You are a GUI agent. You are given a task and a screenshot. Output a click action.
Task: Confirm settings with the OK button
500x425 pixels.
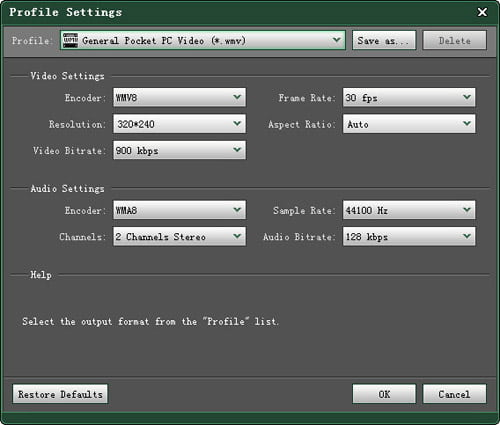(384, 394)
